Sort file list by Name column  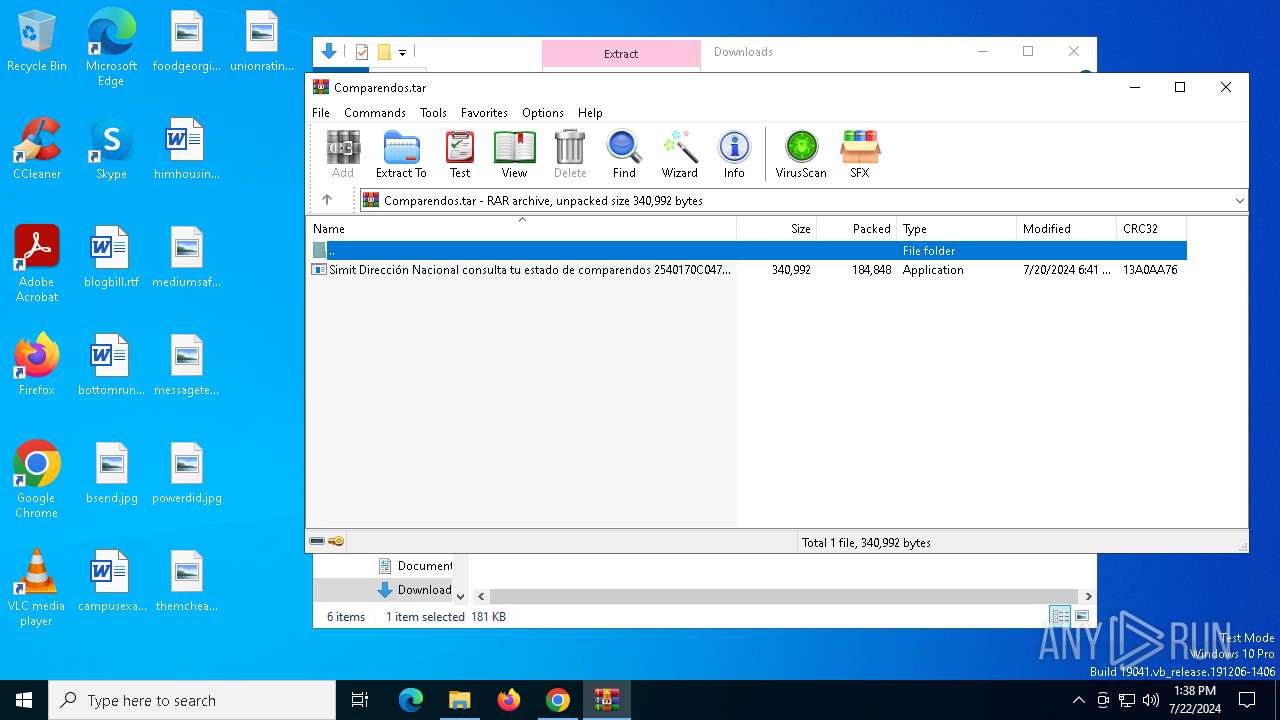click(521, 229)
